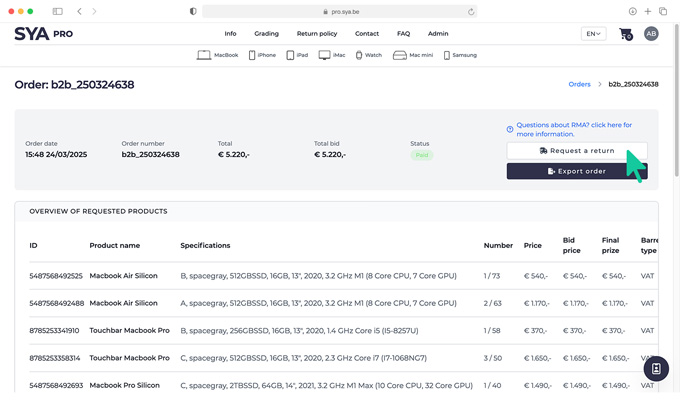
Task: Click the pro.sya.be address bar
Action: (x=340, y=12)
